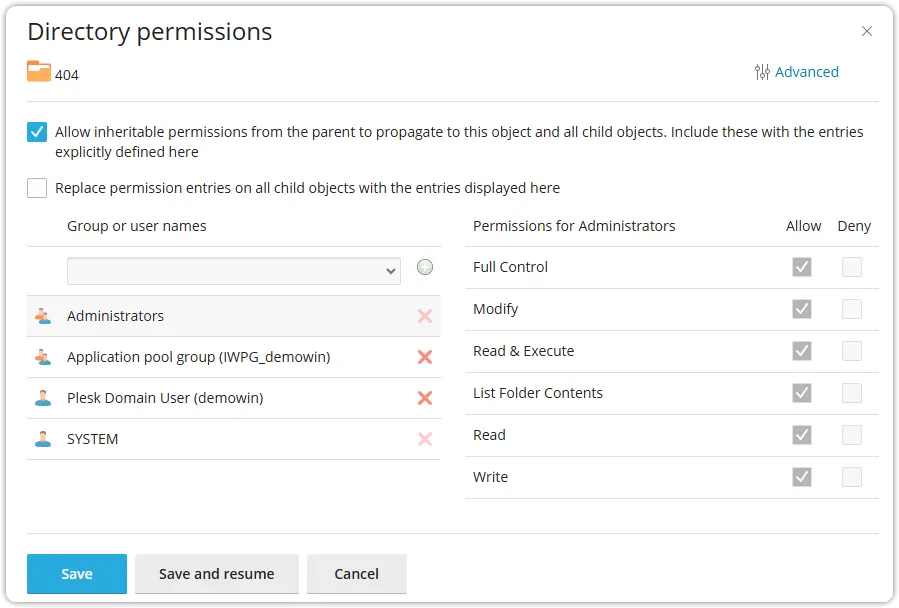This screenshot has height=608, width=899.
Task: Click the group icon beside Administrators
Action: (44, 315)
